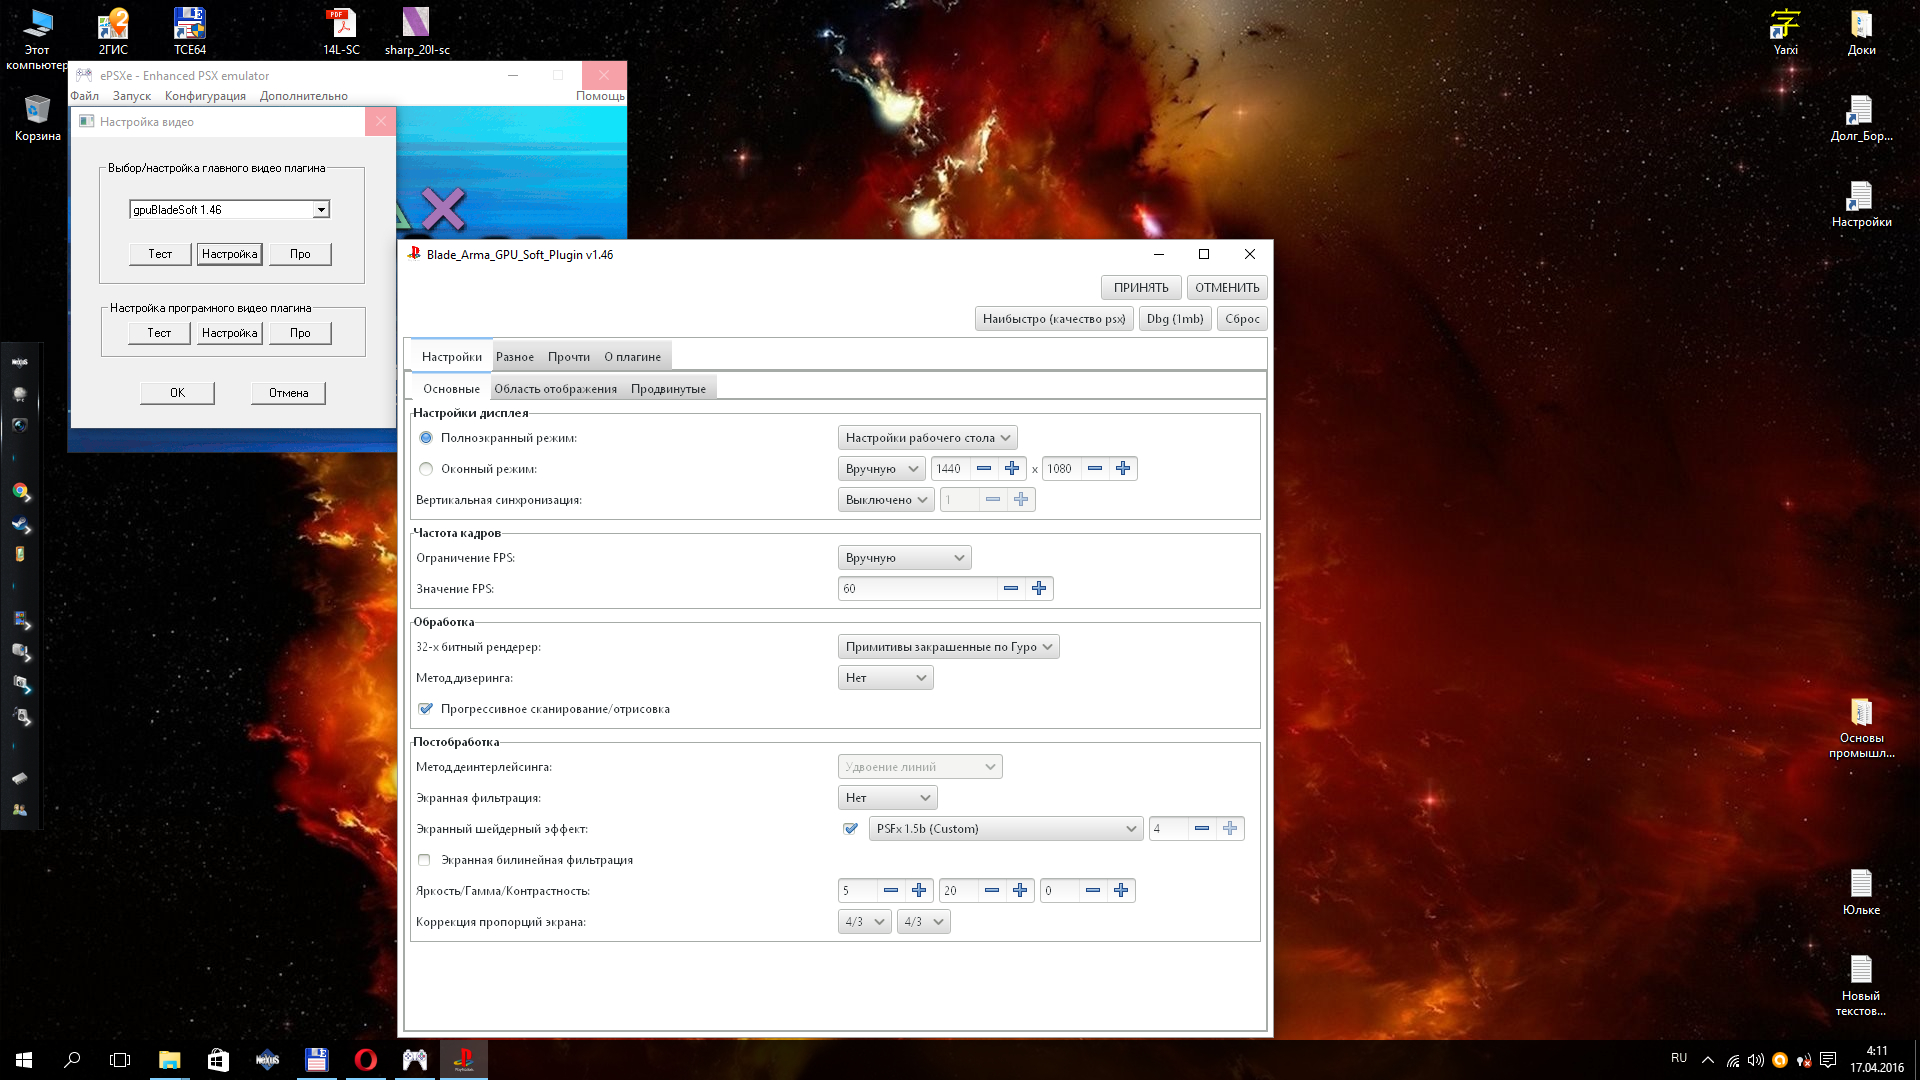Click Наибыстро (качество psx) preset button

(x=1054, y=319)
